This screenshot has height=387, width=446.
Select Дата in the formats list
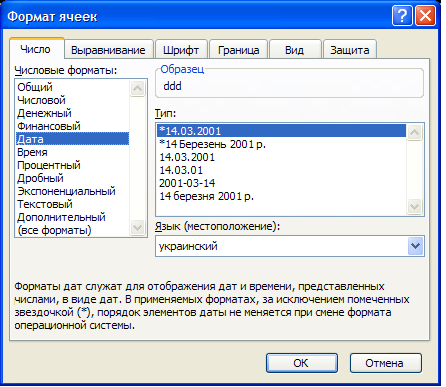point(73,139)
